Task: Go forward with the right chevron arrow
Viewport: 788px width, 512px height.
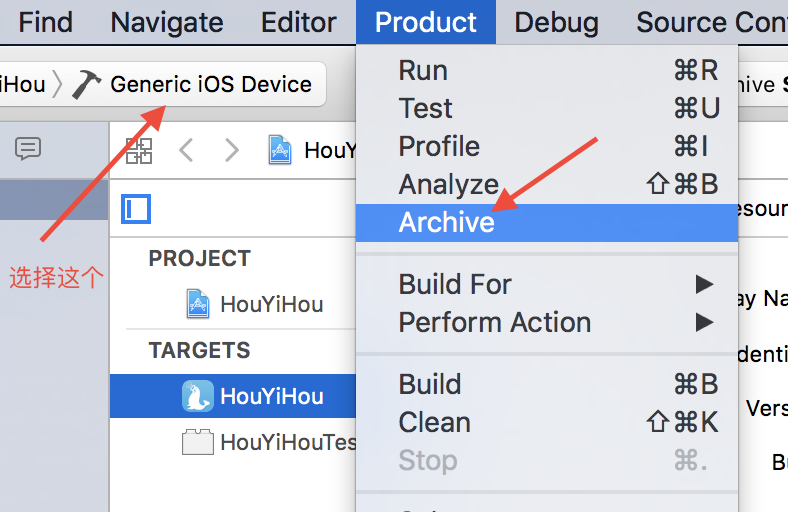Action: coord(232,151)
